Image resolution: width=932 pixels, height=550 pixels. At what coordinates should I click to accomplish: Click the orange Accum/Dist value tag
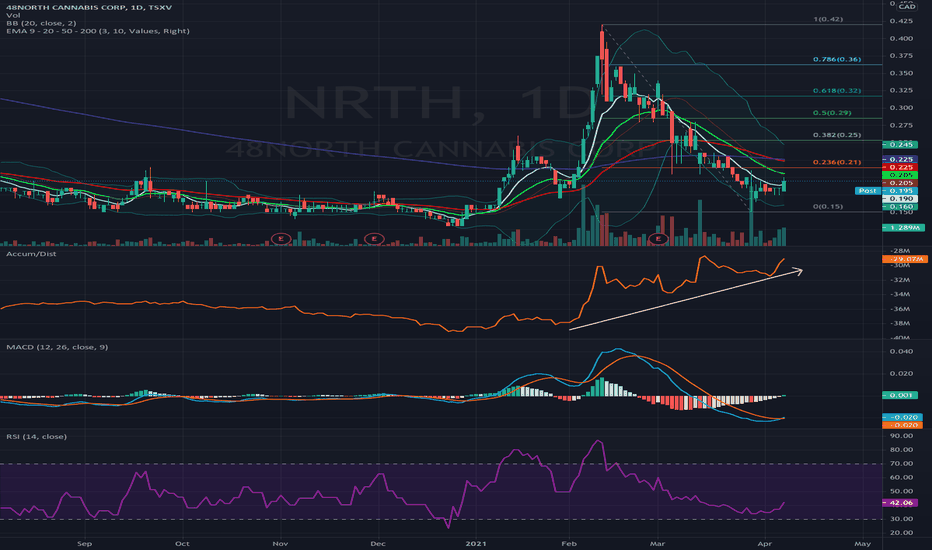tap(905, 259)
